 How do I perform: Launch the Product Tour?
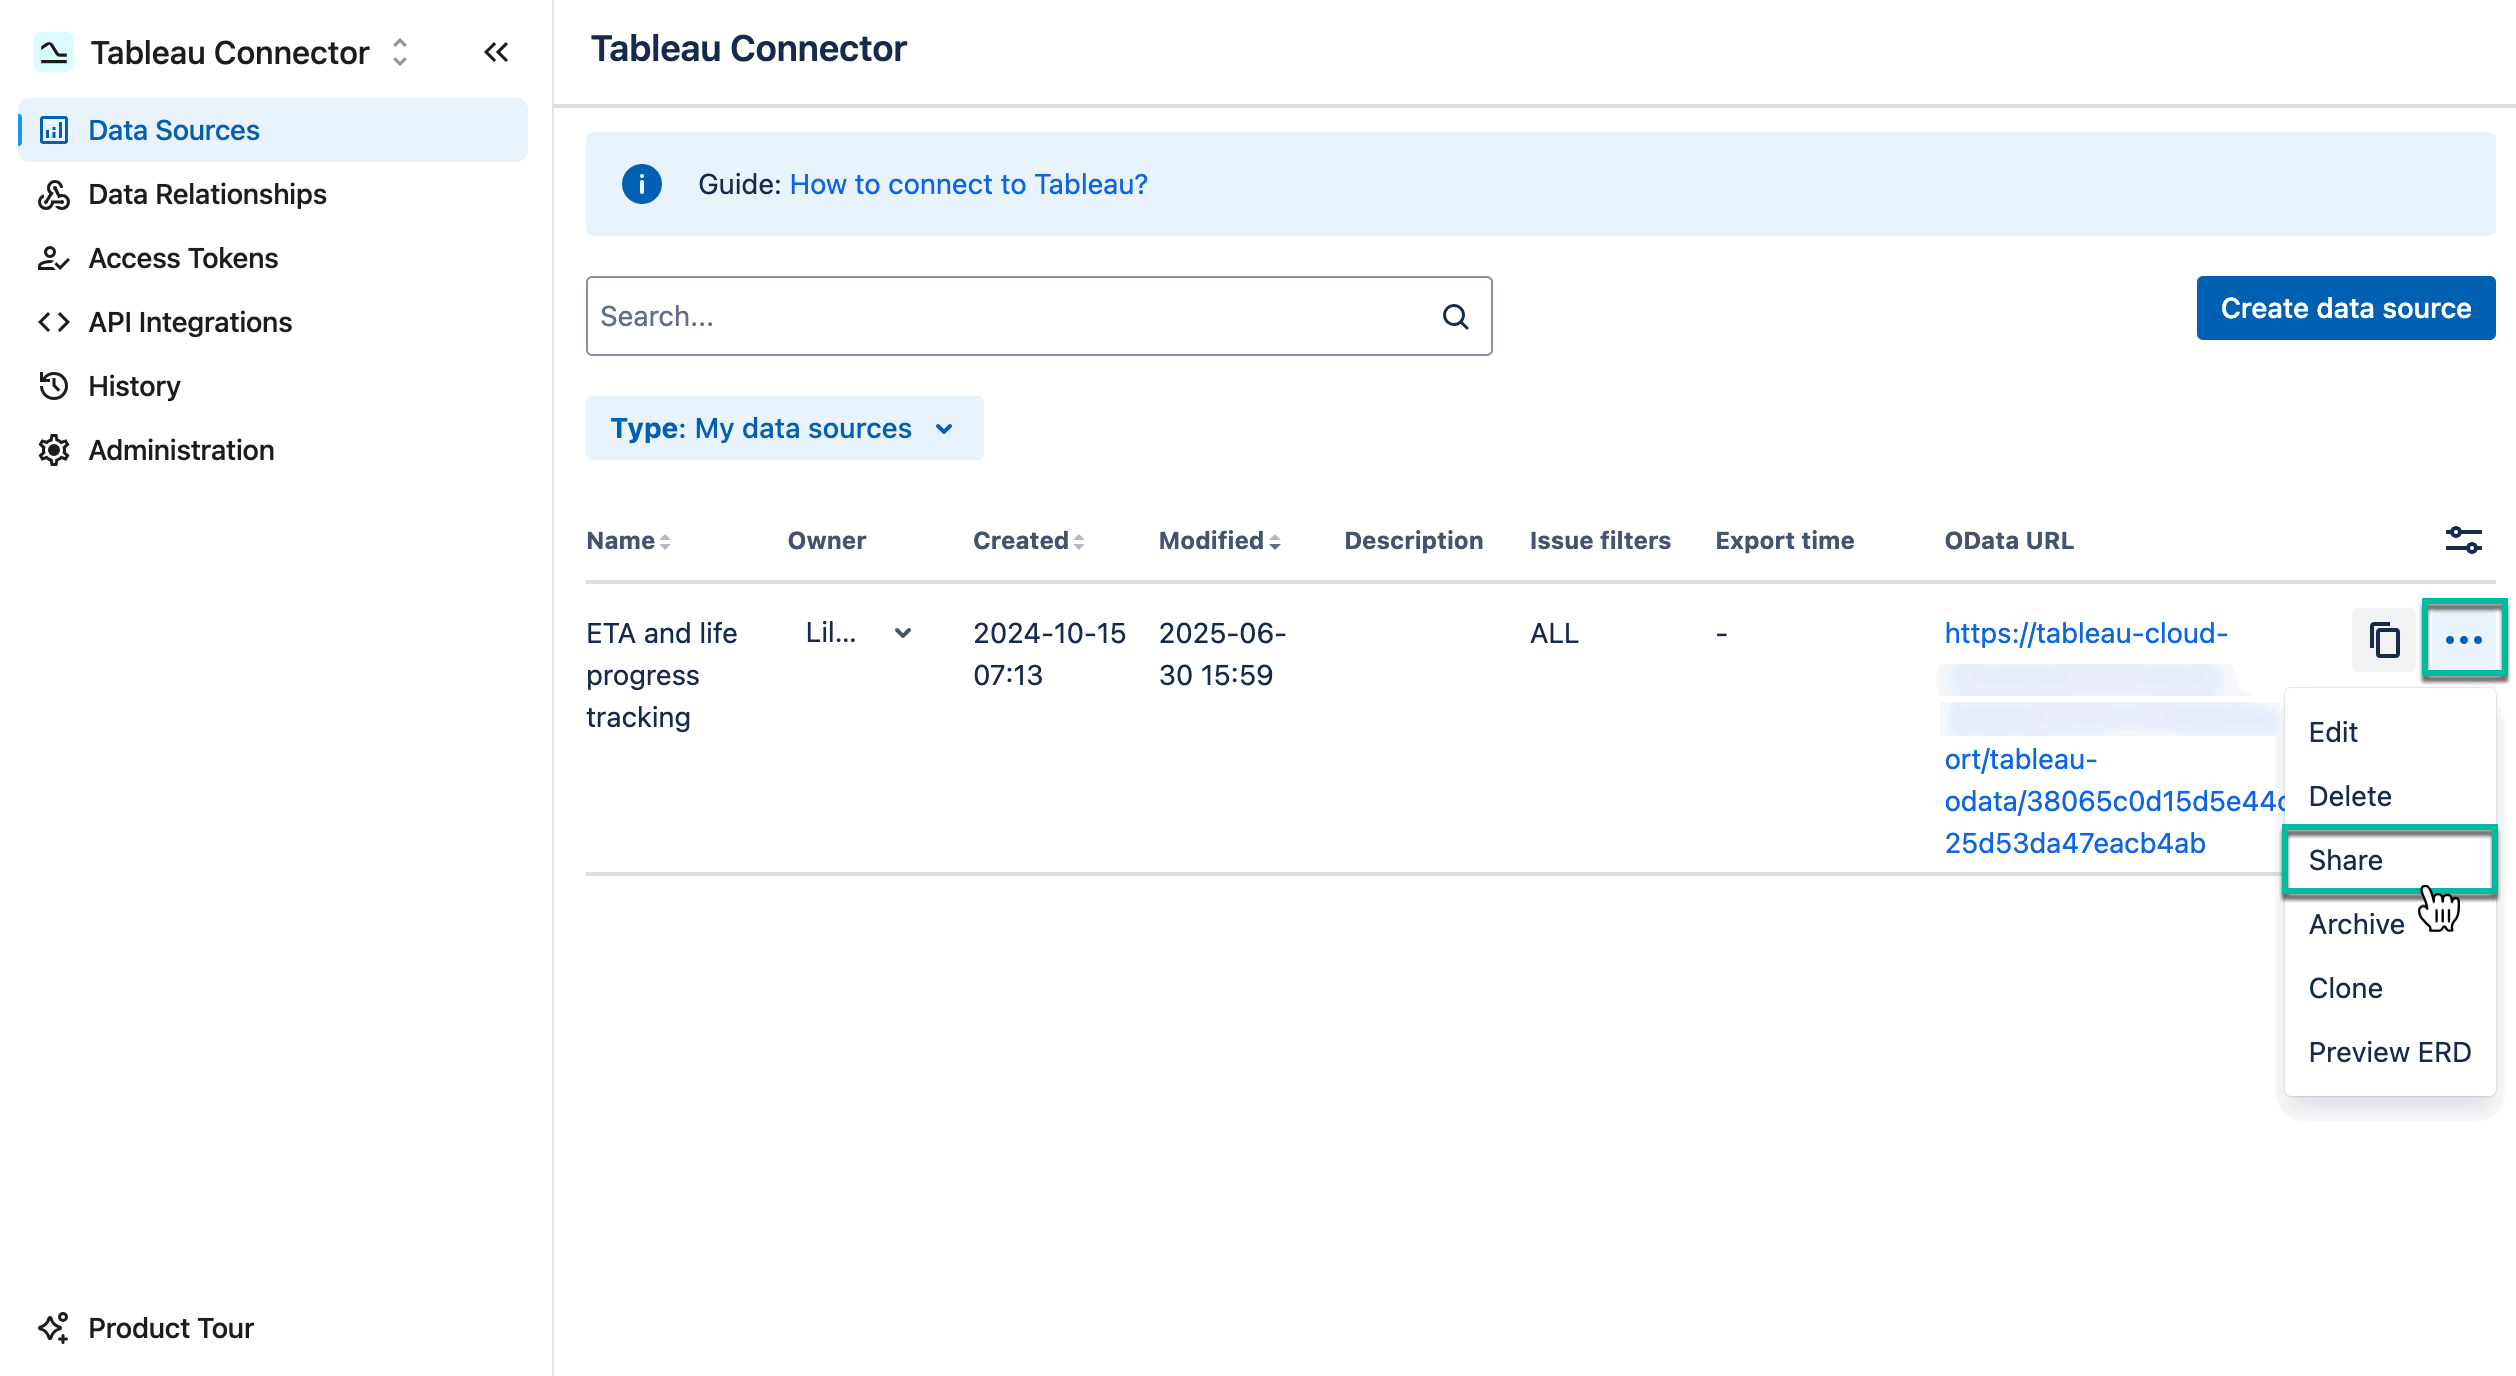(170, 1327)
